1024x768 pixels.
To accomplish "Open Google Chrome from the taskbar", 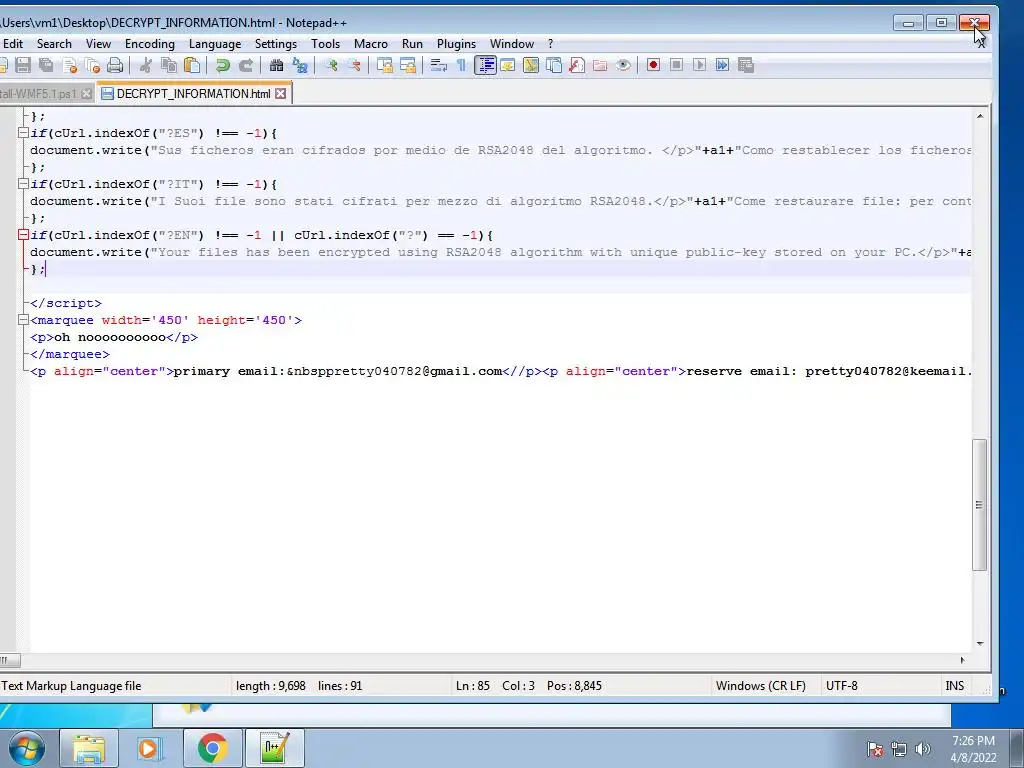I will coord(212,748).
